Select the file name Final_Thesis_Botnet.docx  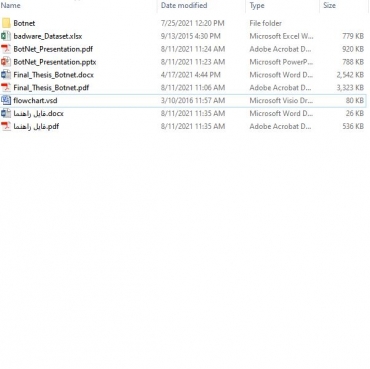(x=54, y=75)
